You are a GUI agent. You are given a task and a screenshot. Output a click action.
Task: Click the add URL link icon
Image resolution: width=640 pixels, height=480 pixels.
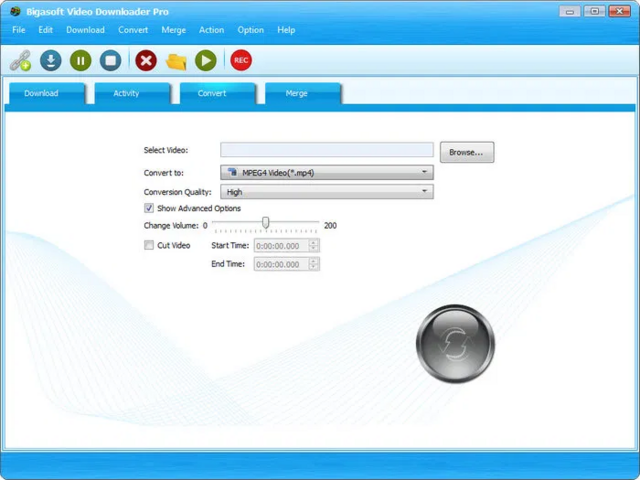20,60
